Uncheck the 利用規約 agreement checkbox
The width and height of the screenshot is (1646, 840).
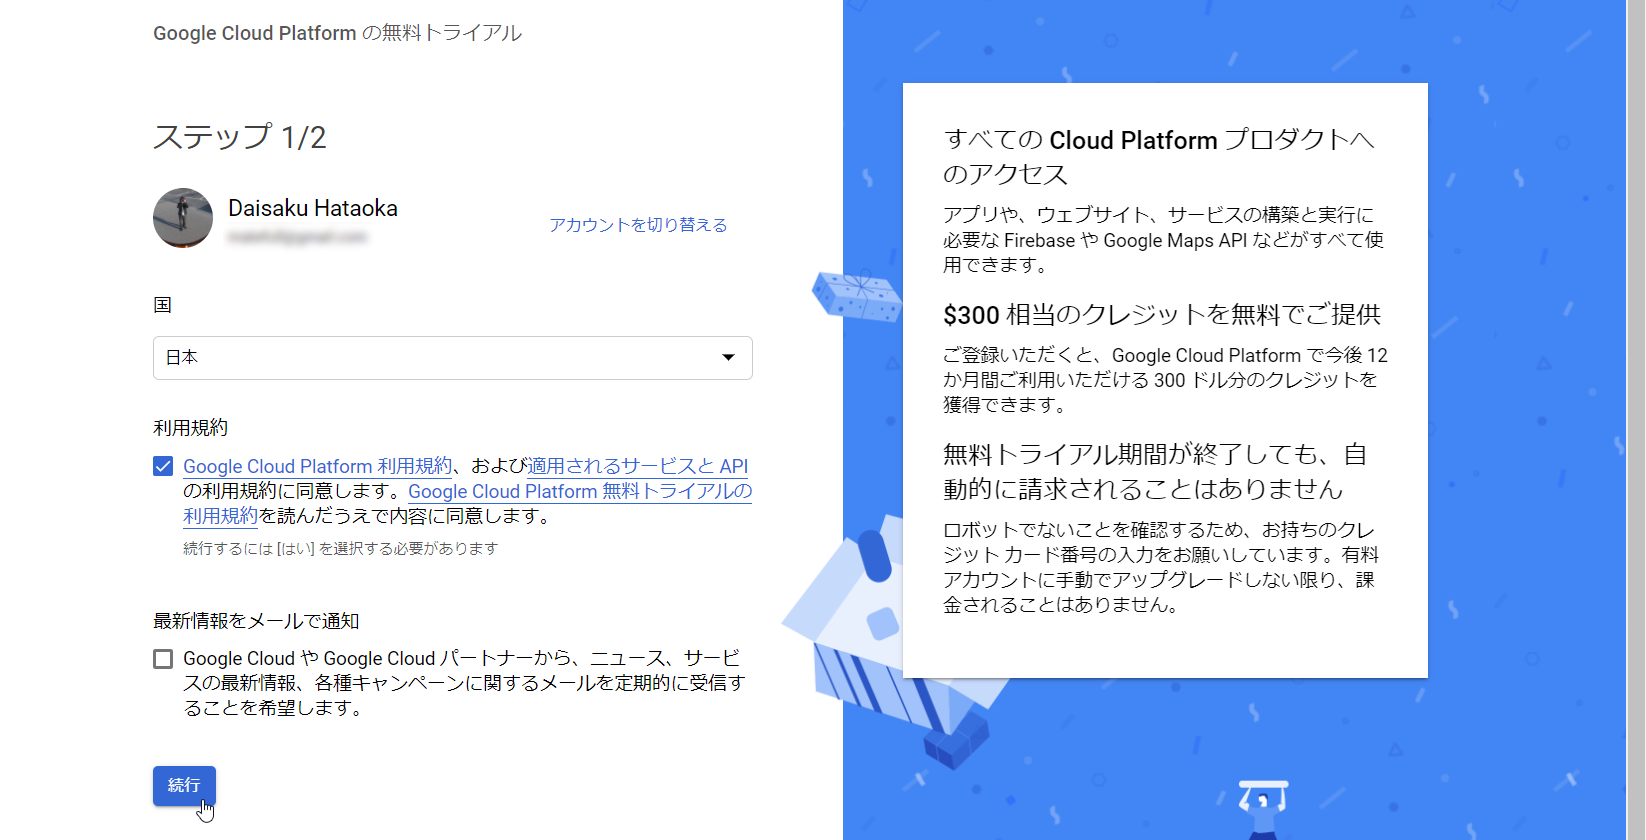pyautogui.click(x=163, y=466)
